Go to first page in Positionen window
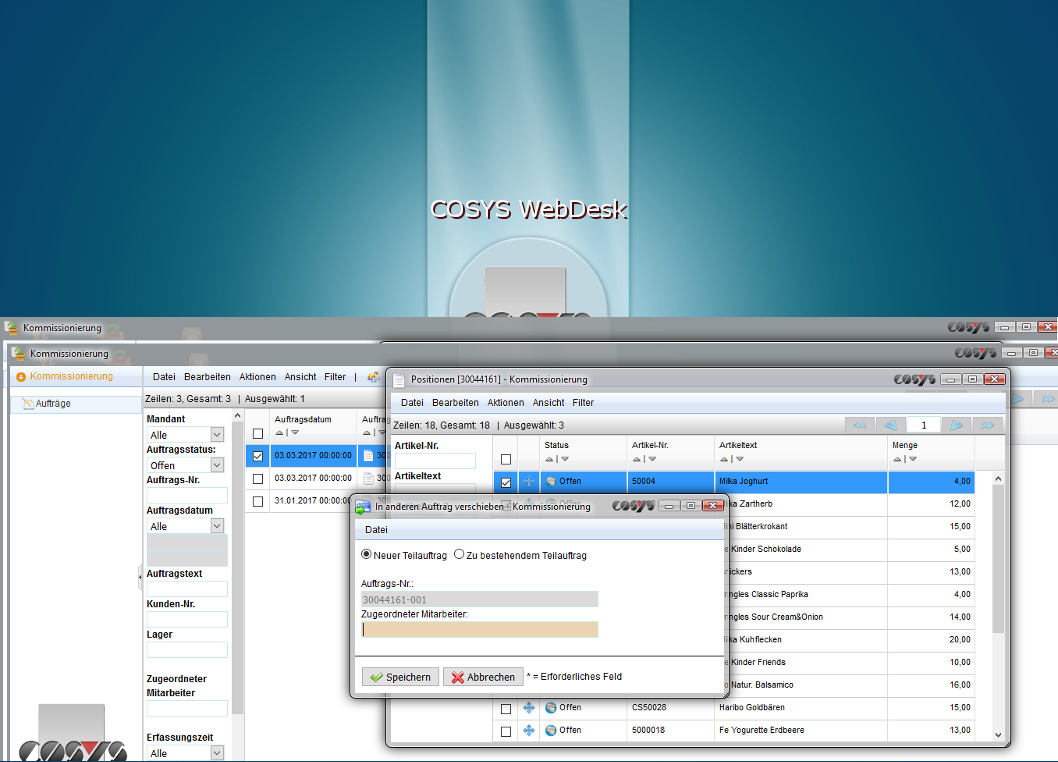The width and height of the screenshot is (1058, 762). click(x=860, y=425)
